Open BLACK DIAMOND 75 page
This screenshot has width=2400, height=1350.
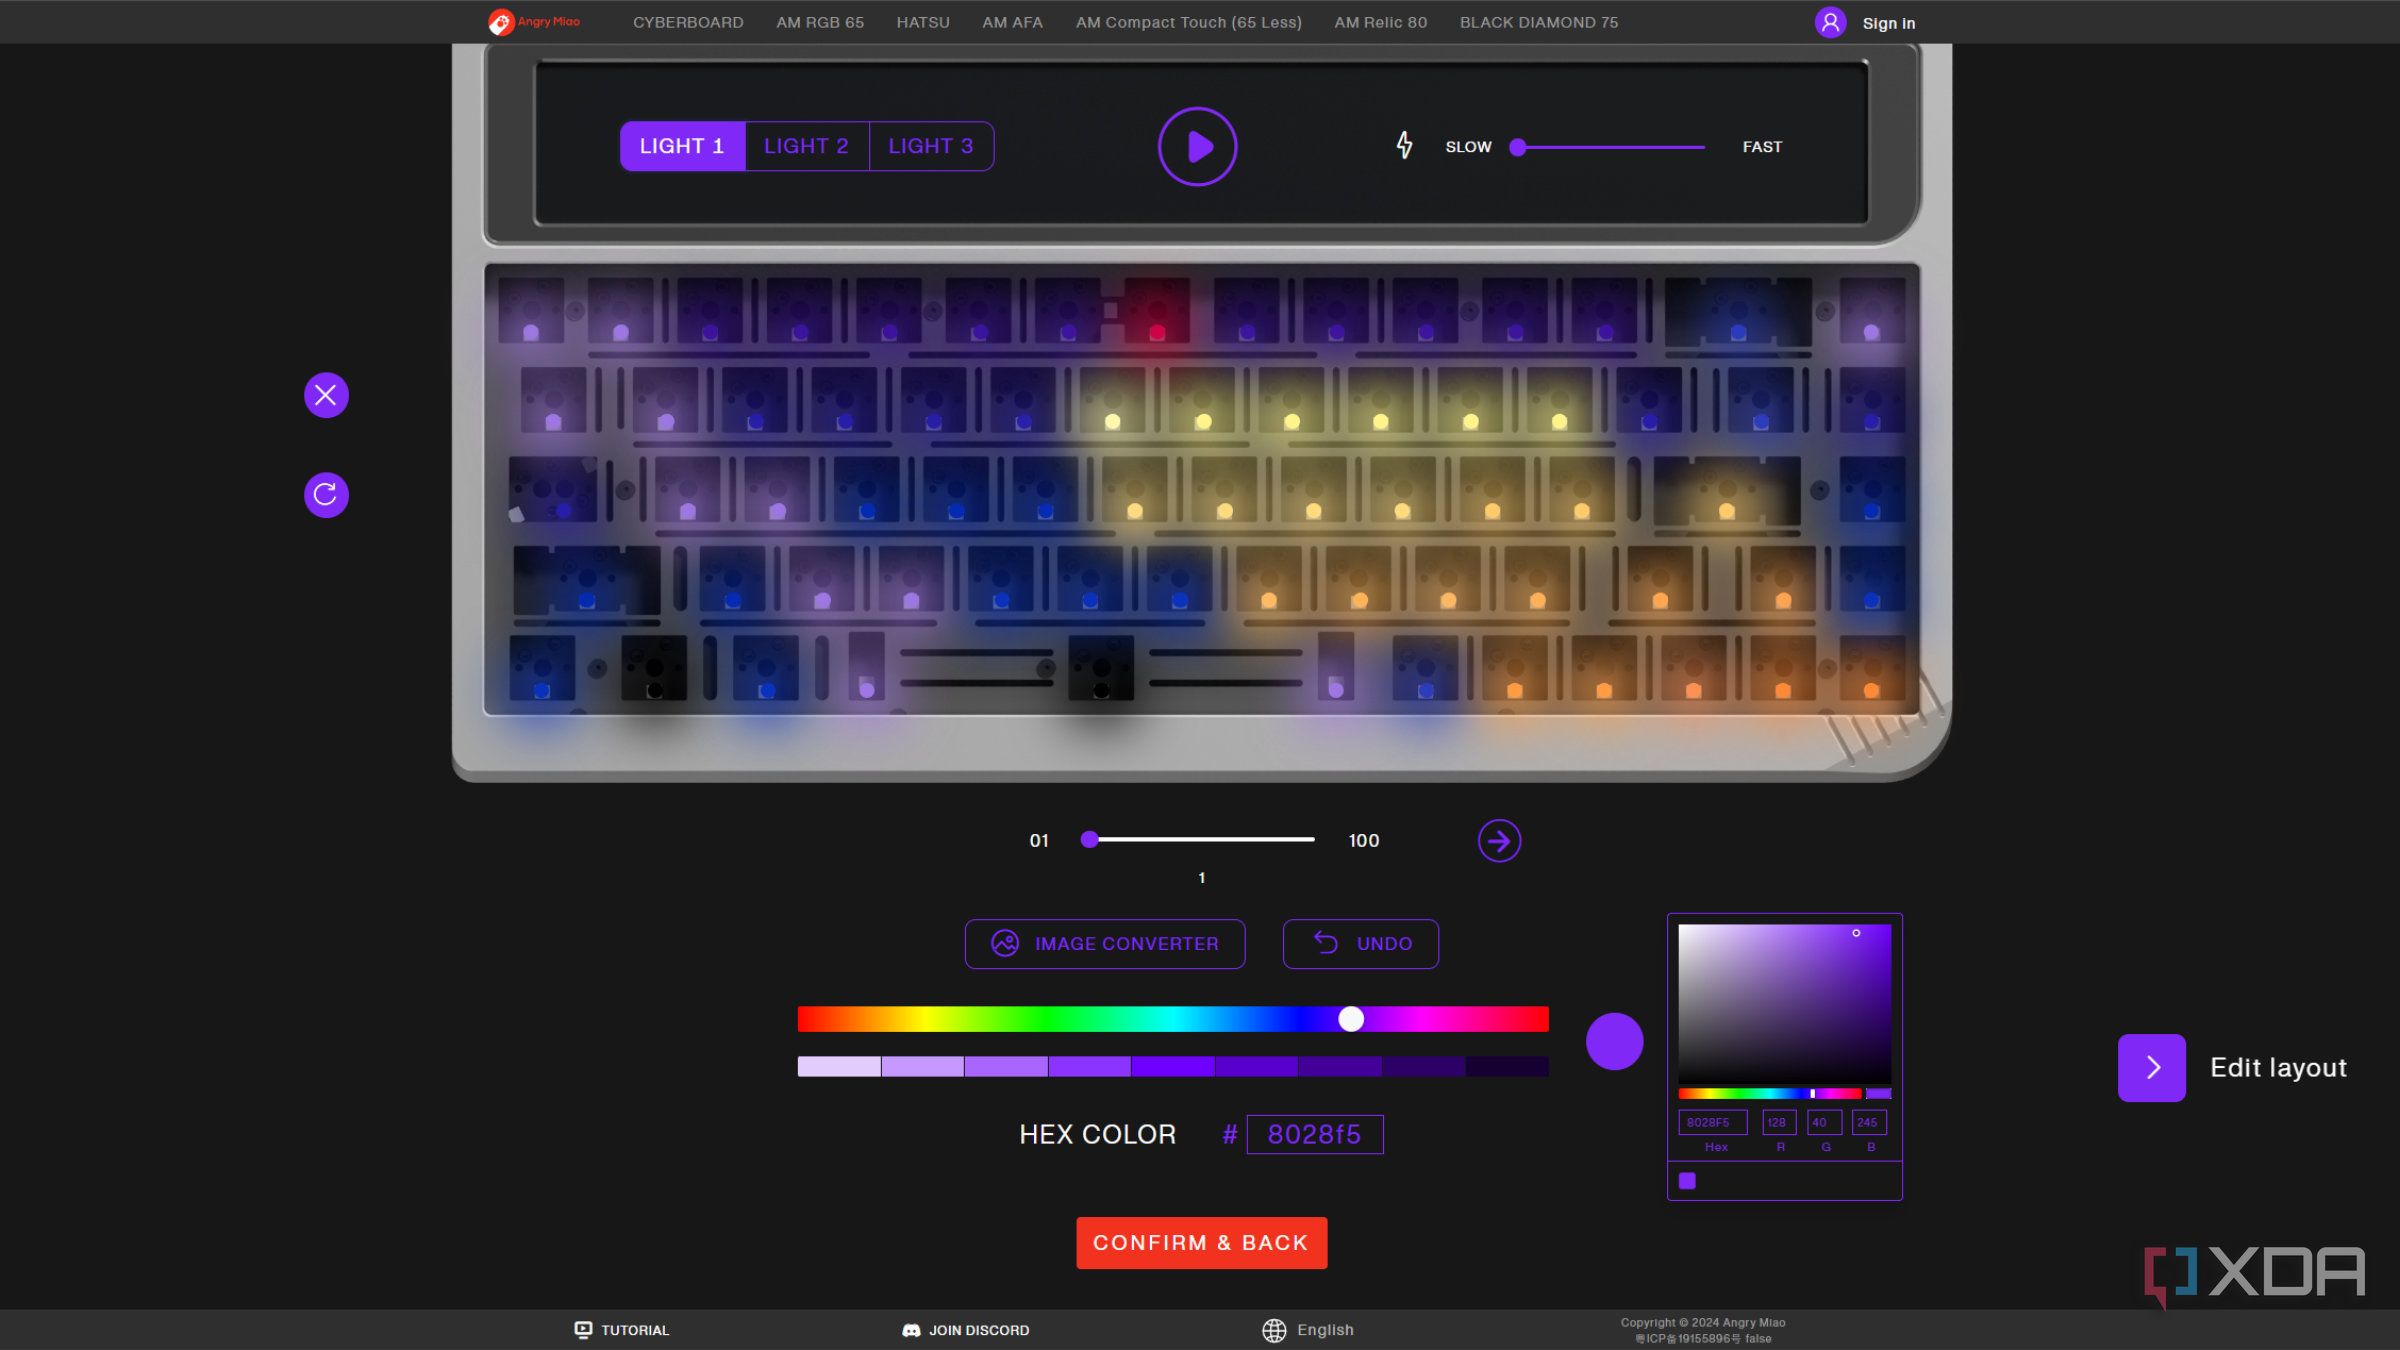1538,22
